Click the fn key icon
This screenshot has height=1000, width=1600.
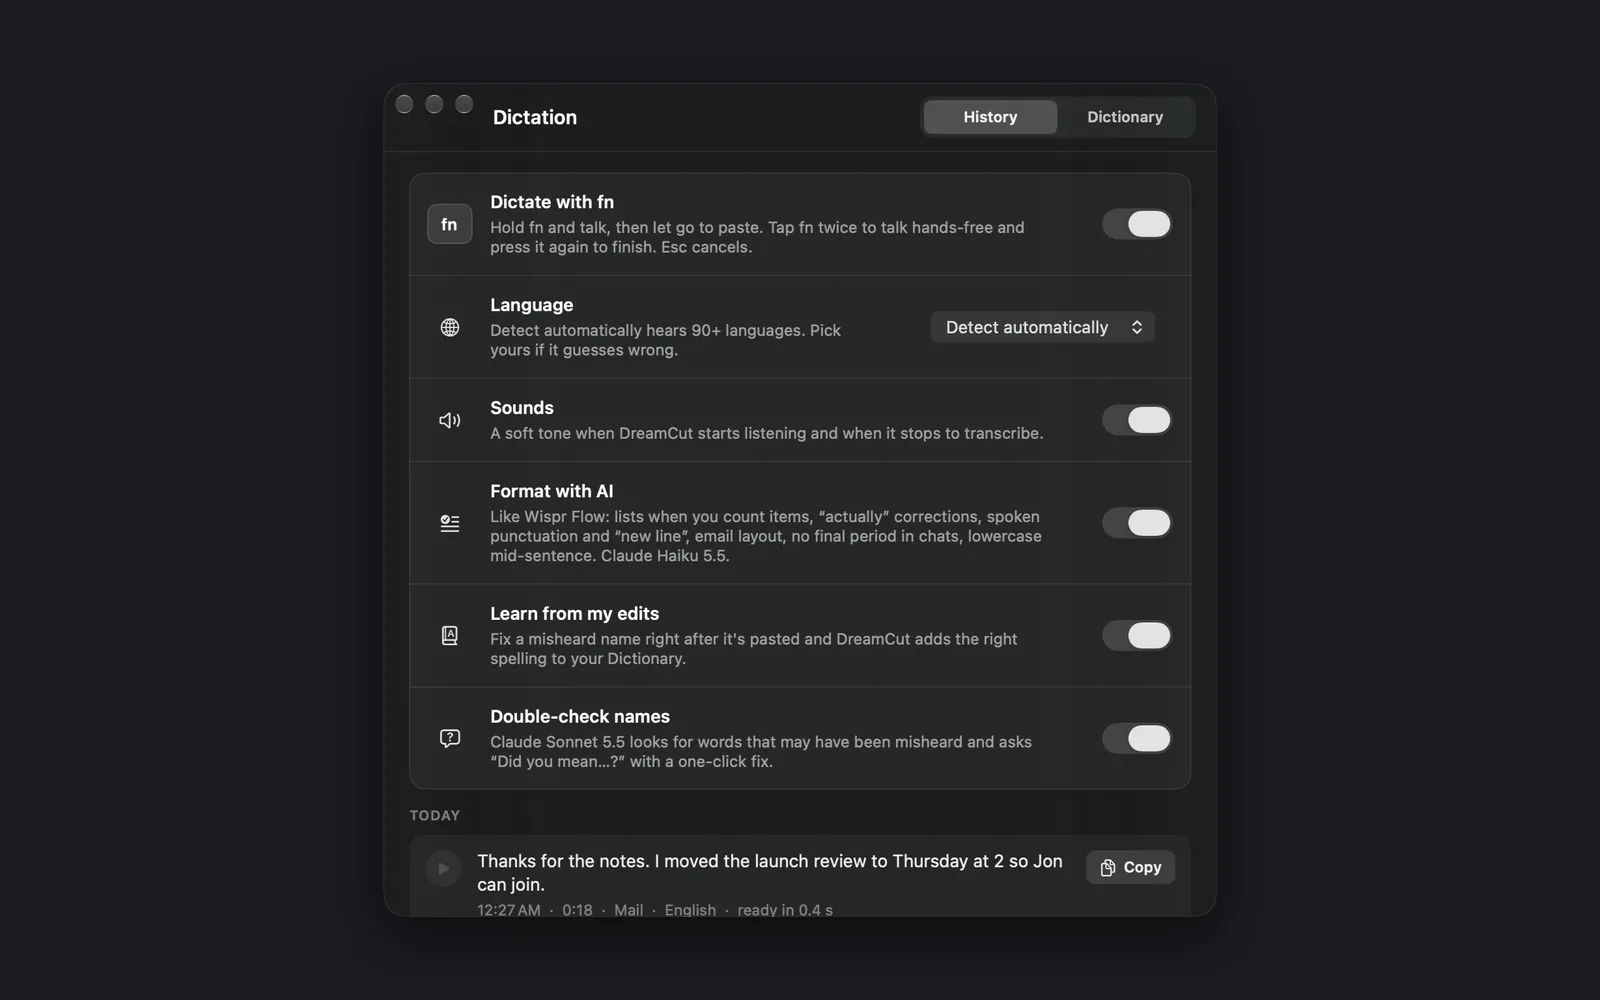pyautogui.click(x=449, y=224)
